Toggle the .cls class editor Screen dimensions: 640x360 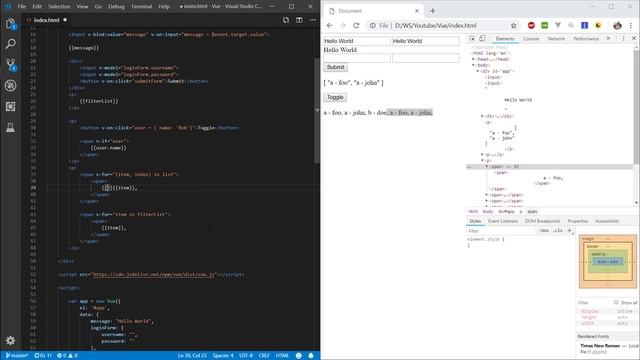pyautogui.click(x=558, y=231)
